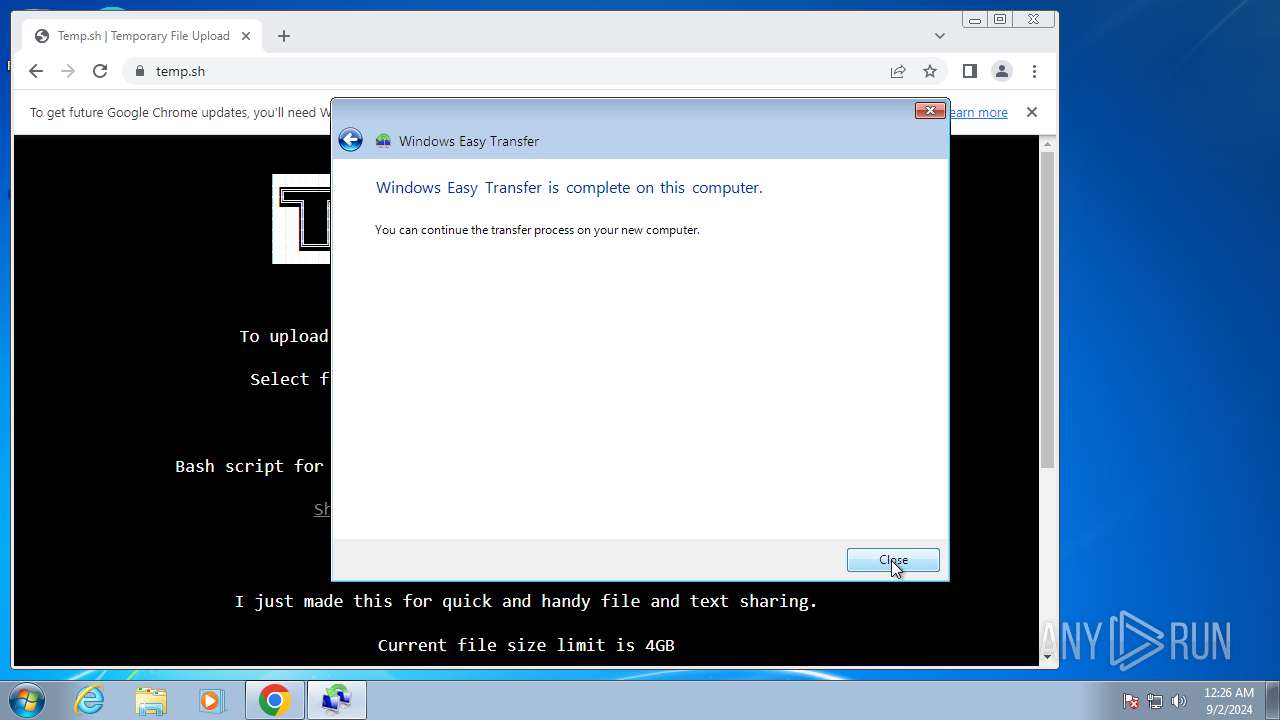Launch Internet Explorer from taskbar
Viewport: 1280px width, 720px height.
(90, 700)
